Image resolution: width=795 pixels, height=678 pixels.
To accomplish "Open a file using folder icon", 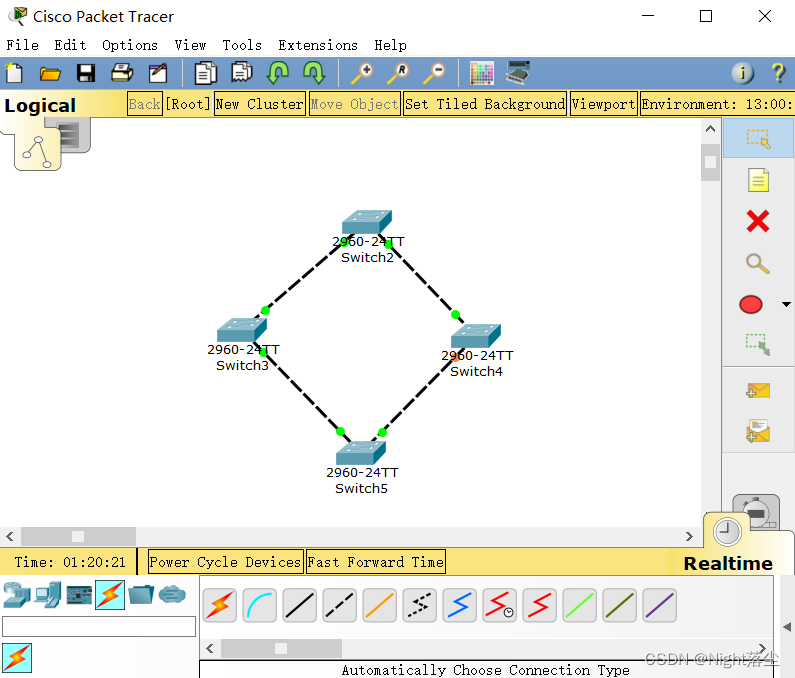I will pyautogui.click(x=50, y=74).
